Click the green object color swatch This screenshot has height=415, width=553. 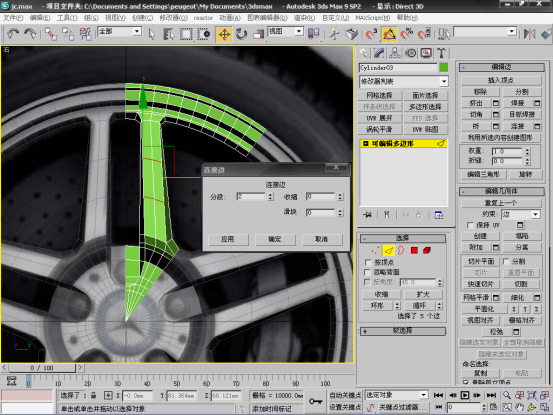point(444,67)
